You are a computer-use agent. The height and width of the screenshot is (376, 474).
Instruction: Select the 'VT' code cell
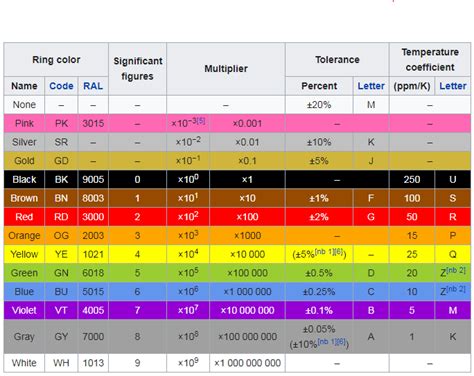coord(61,310)
